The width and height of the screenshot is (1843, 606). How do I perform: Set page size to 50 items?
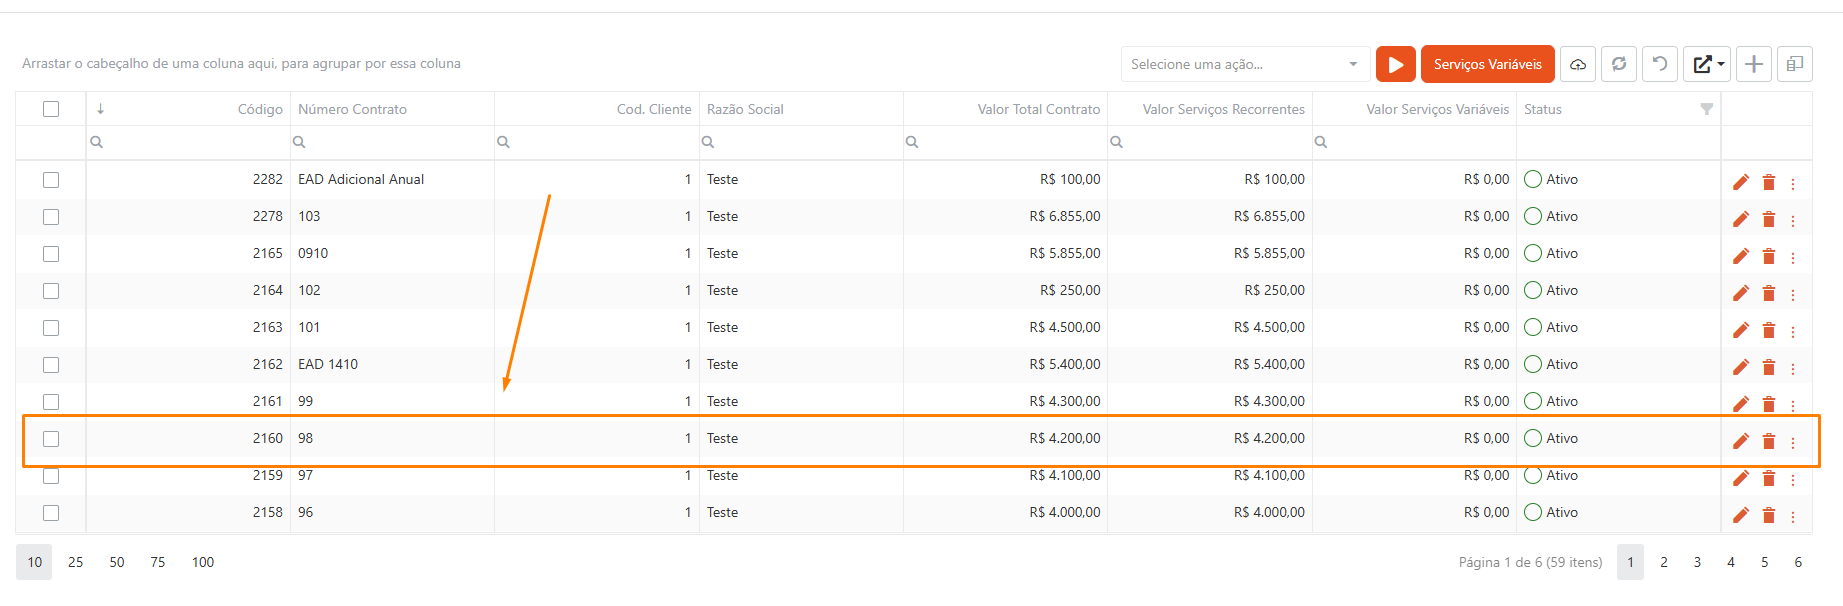[117, 562]
